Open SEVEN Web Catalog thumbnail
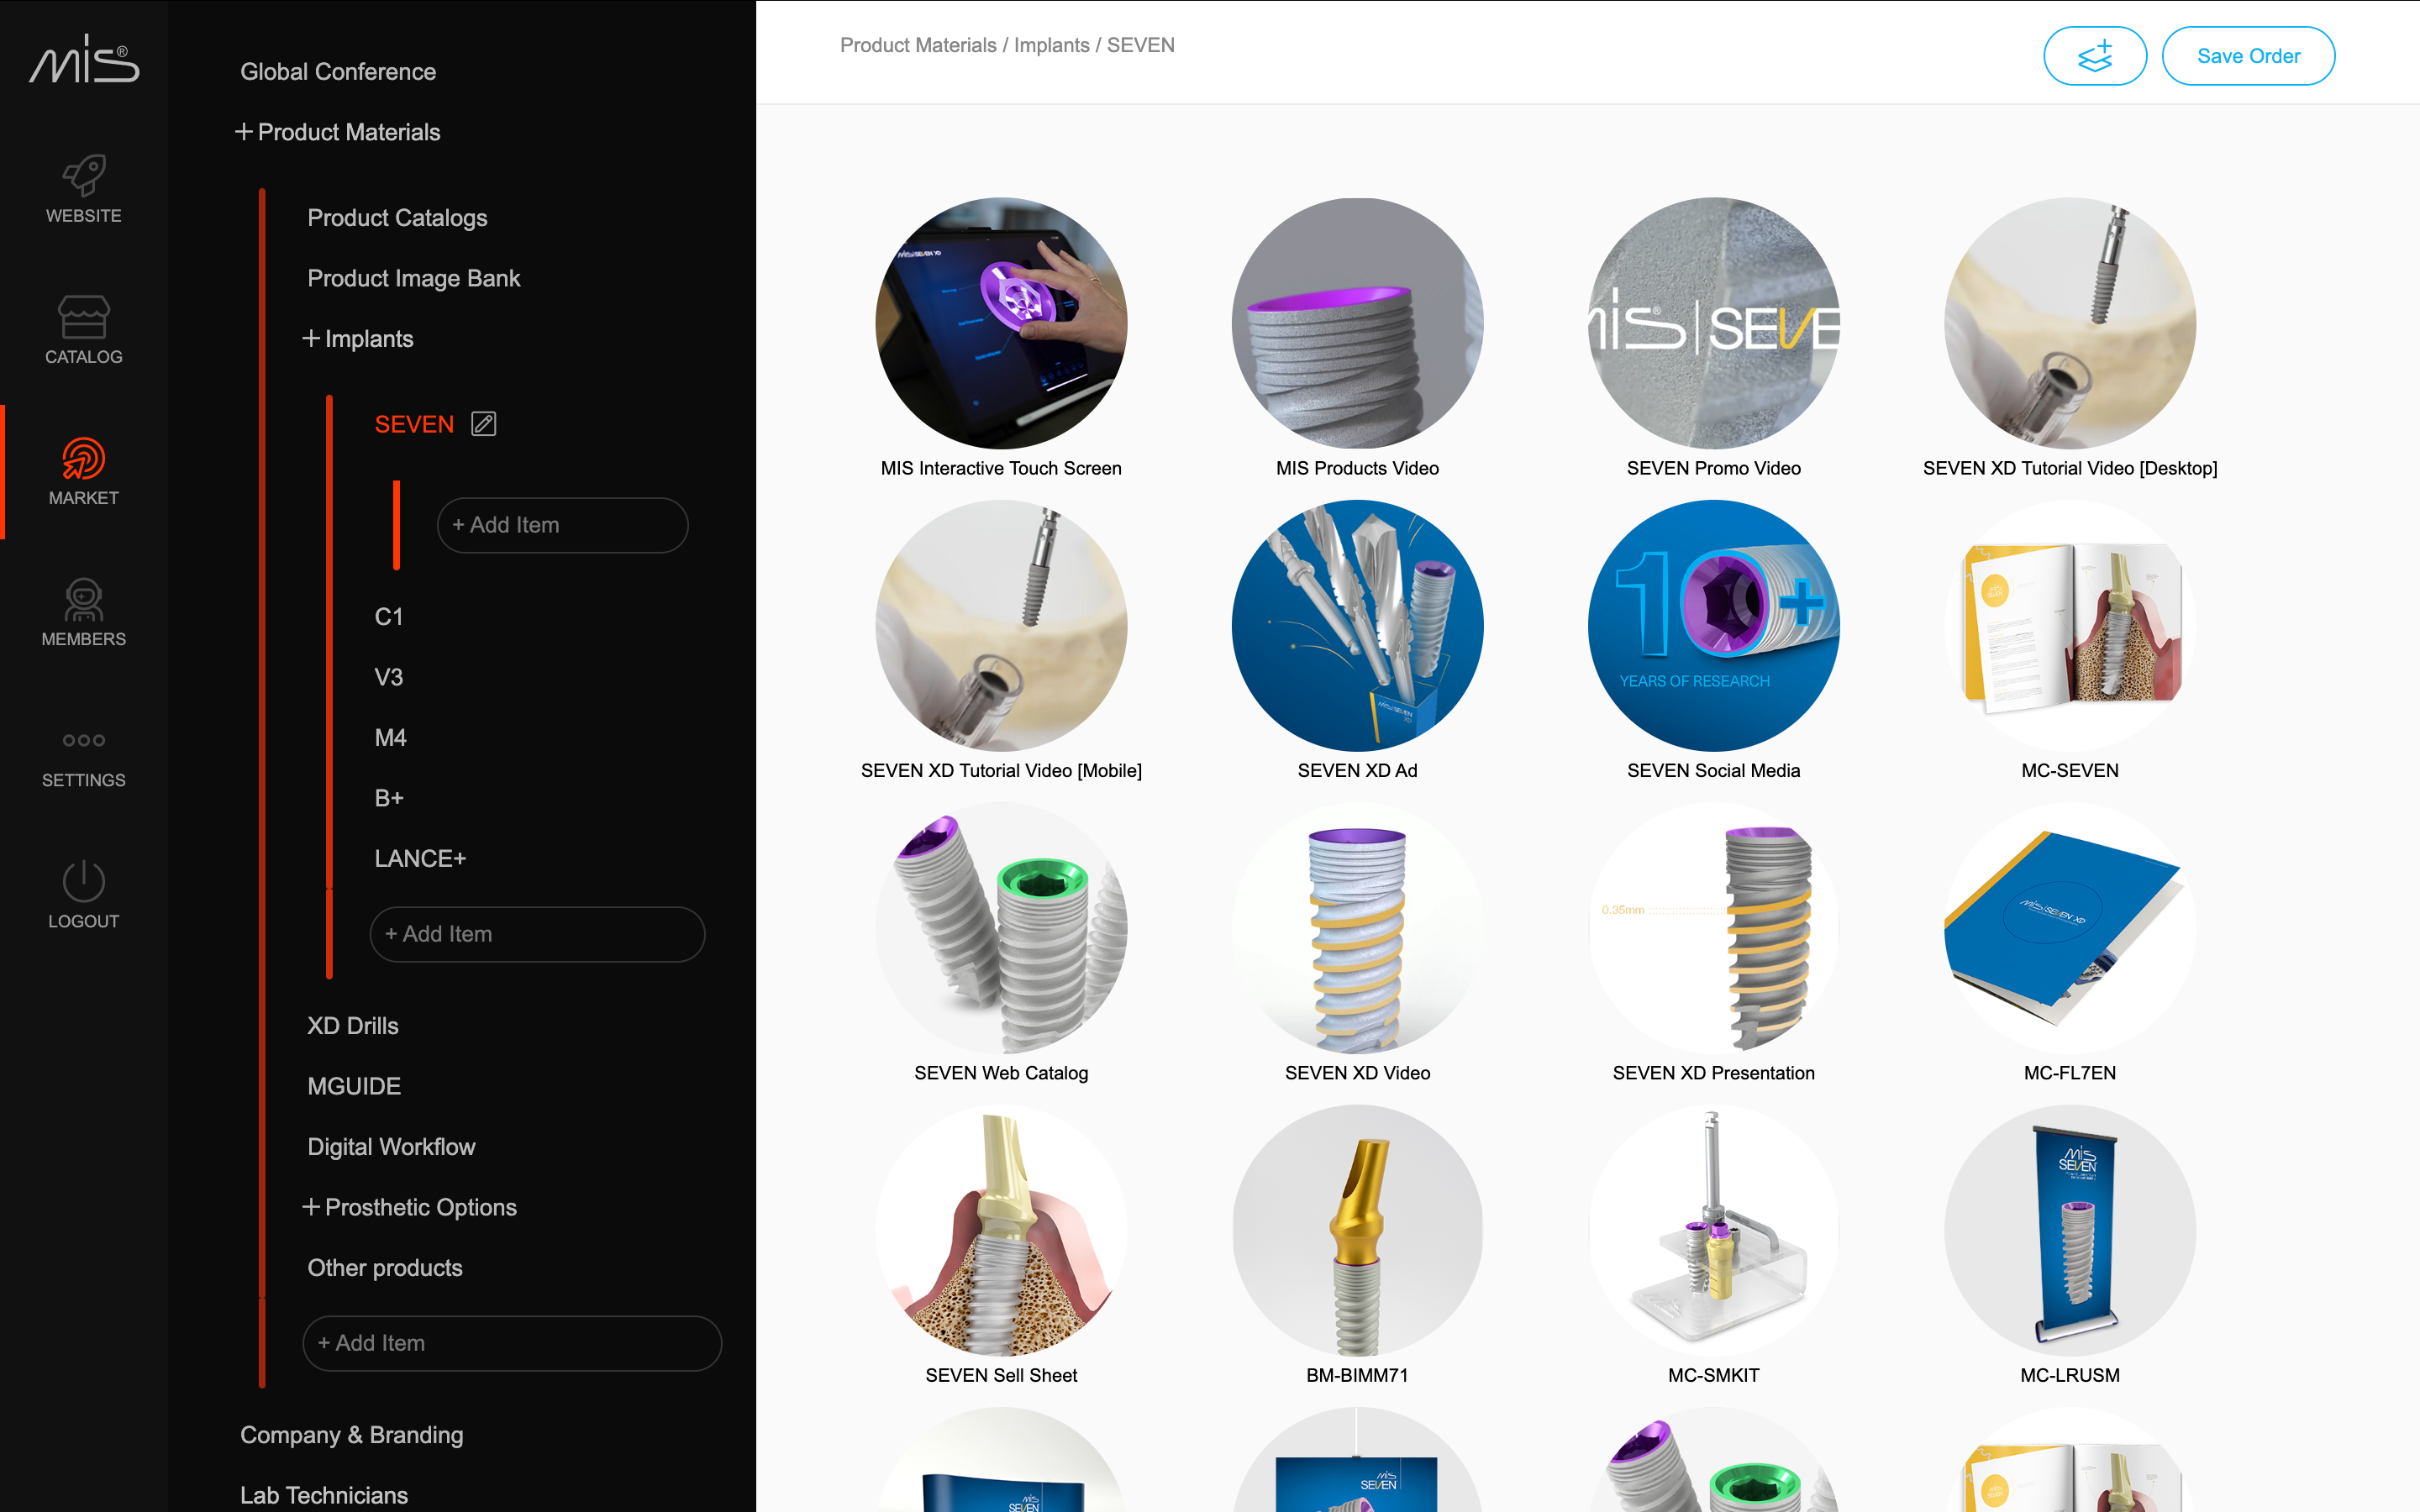The width and height of the screenshot is (2420, 1512). 1001,928
